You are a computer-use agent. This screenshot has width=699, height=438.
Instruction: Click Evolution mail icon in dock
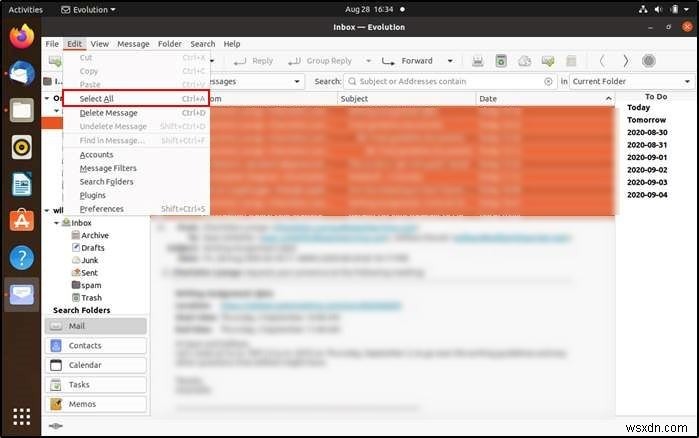21,294
